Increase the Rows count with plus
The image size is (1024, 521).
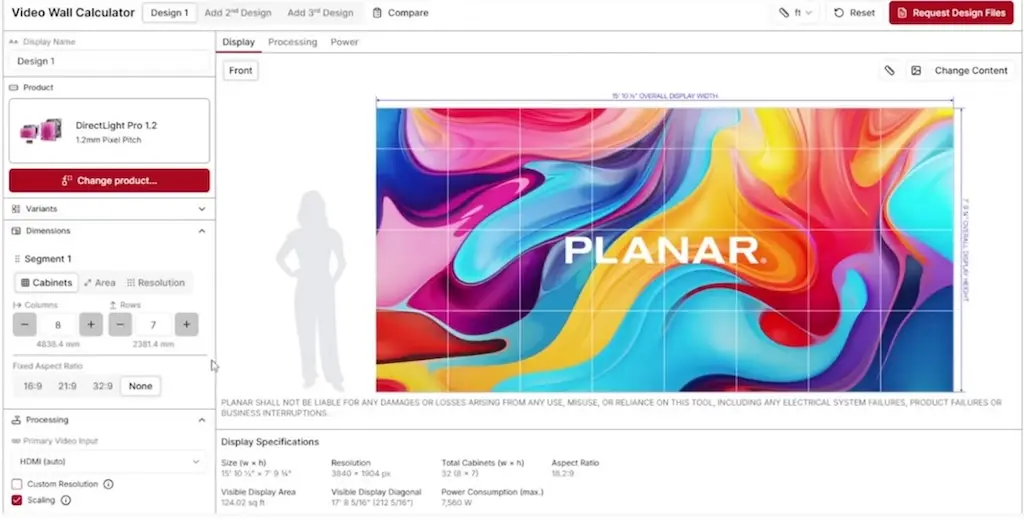(186, 324)
